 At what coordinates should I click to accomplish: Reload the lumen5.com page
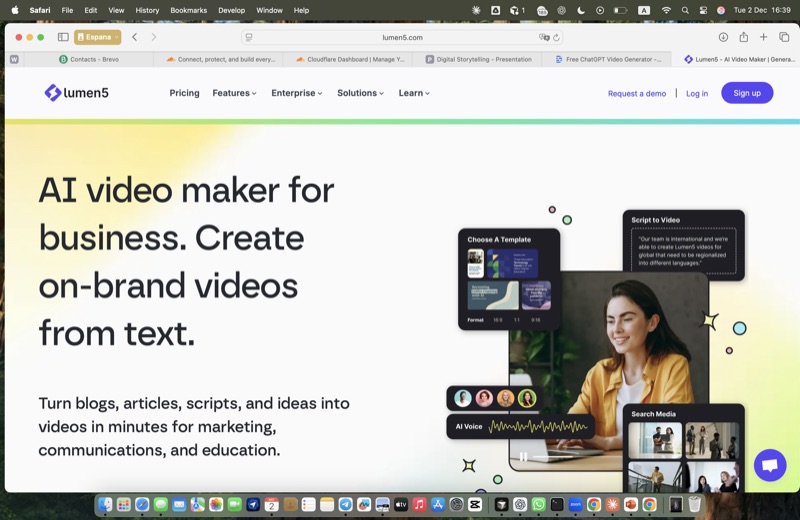556,37
